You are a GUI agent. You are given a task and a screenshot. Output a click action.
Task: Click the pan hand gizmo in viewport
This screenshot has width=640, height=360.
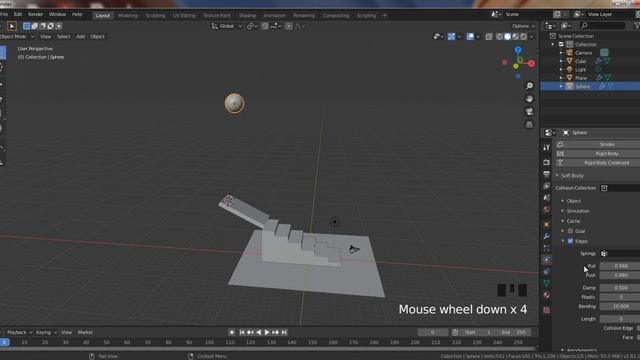529,99
